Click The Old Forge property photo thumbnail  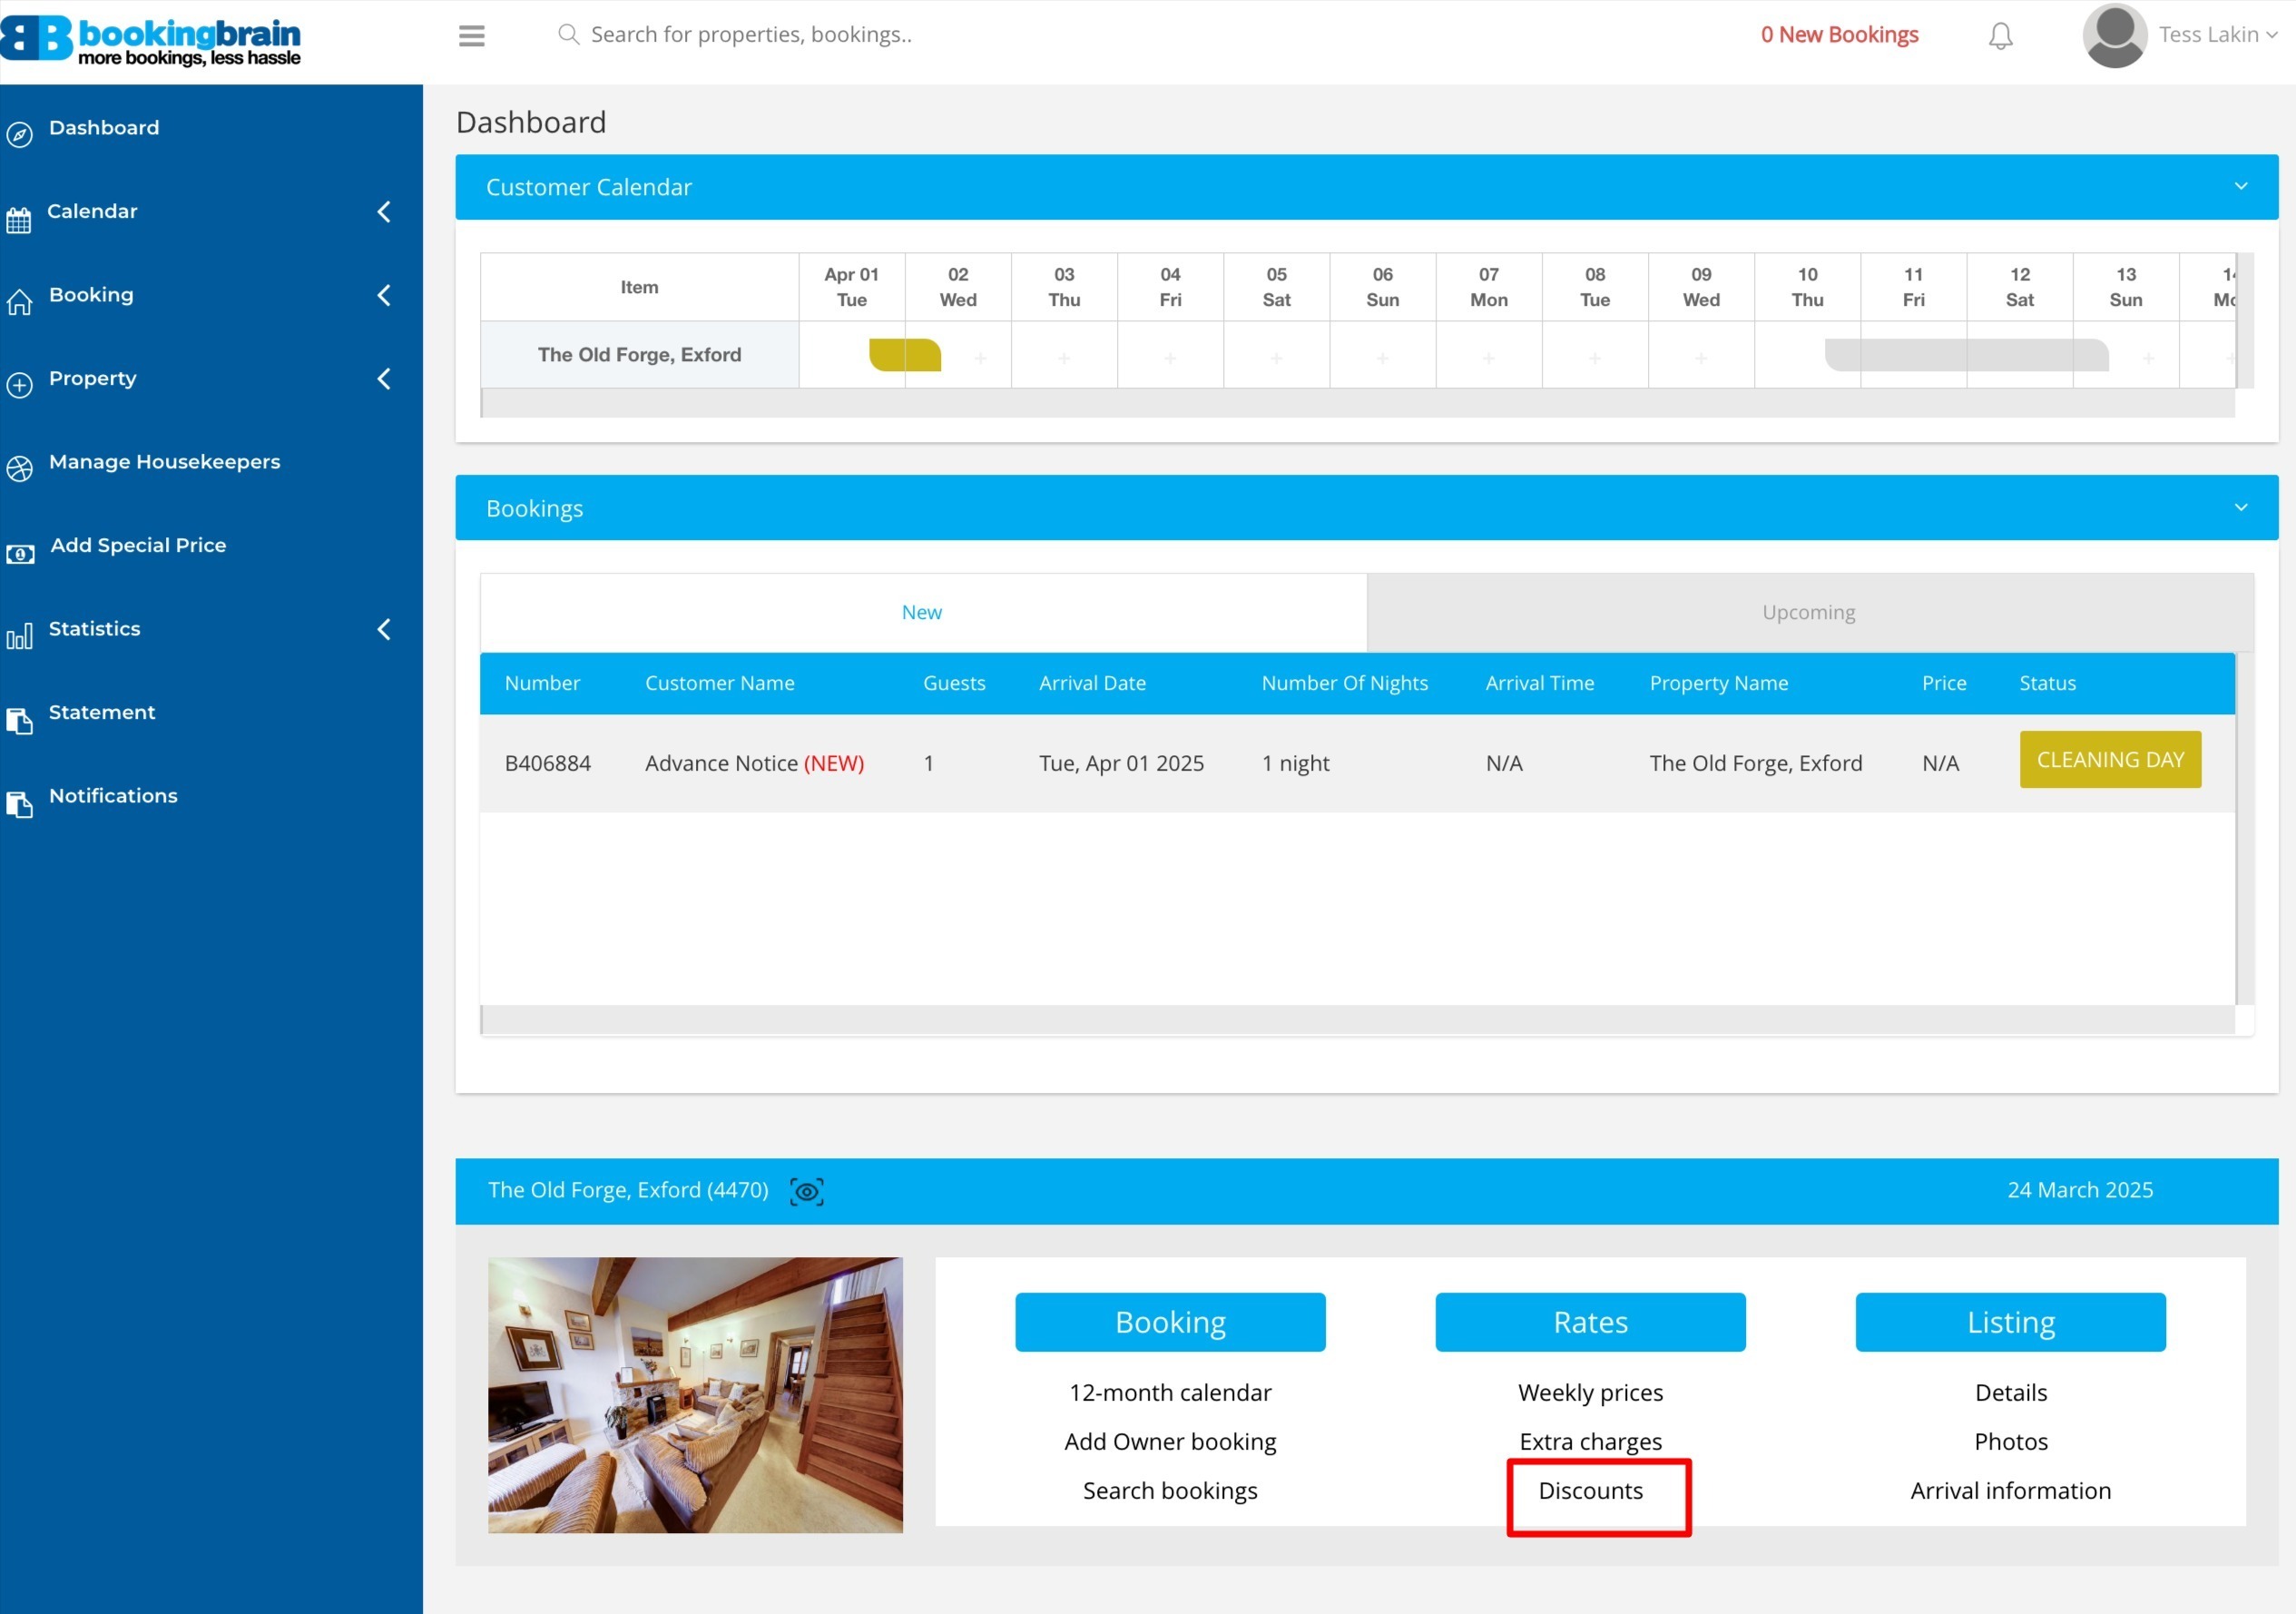pyautogui.click(x=695, y=1395)
